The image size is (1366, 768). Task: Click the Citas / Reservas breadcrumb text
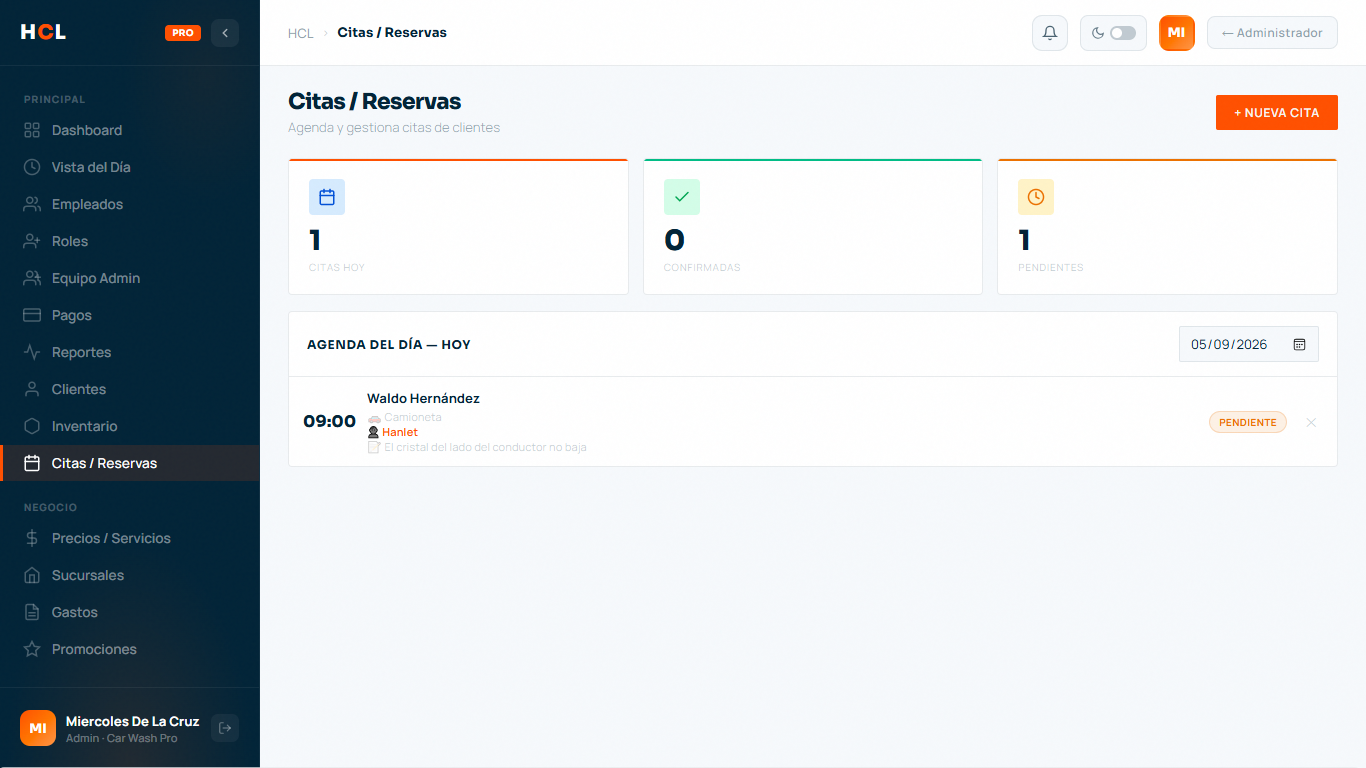(x=392, y=33)
